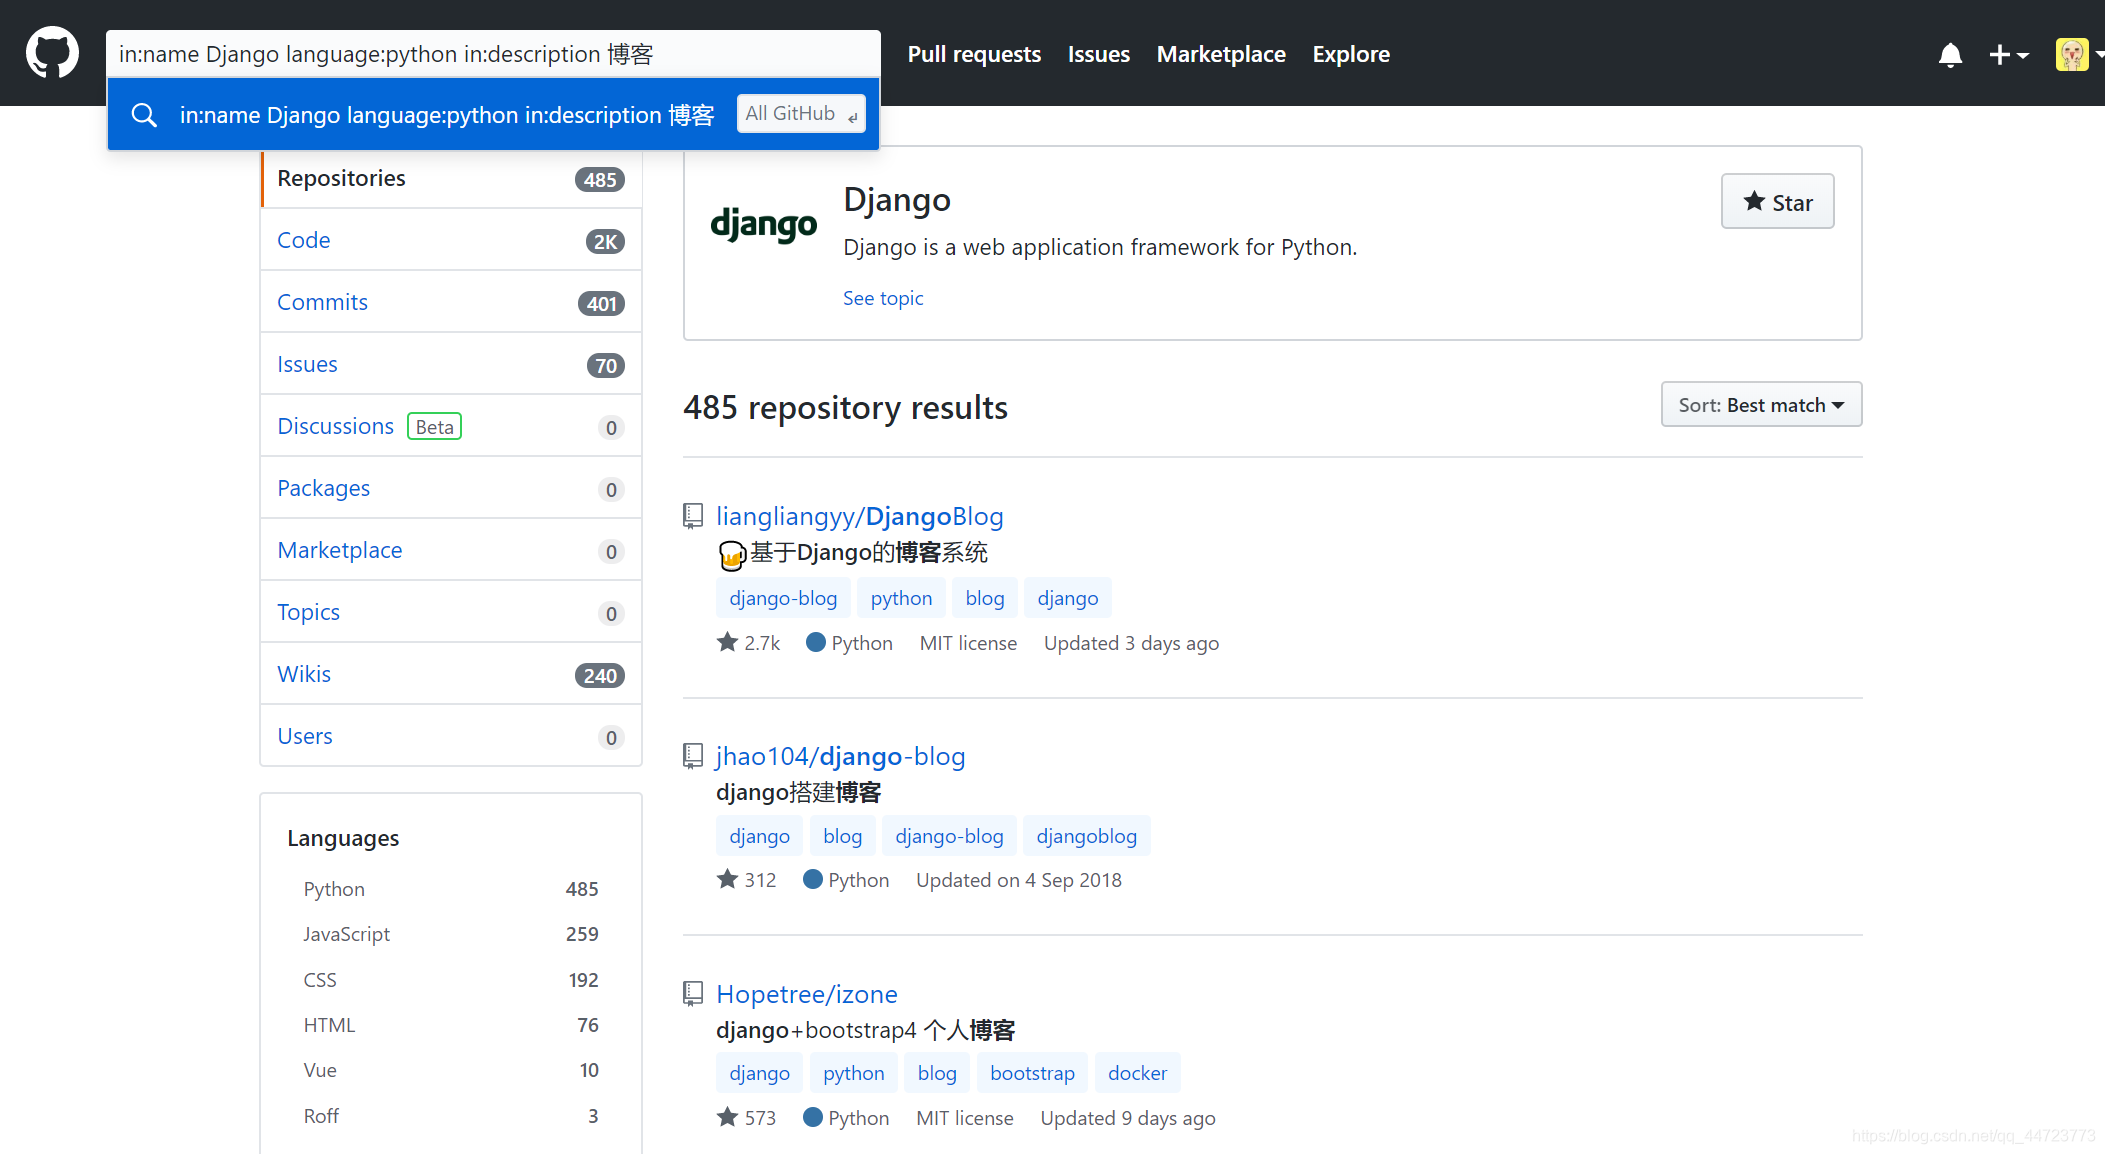Click bootstrap tag under Hopetree/izone
The width and height of the screenshot is (2105, 1154).
(1032, 1073)
